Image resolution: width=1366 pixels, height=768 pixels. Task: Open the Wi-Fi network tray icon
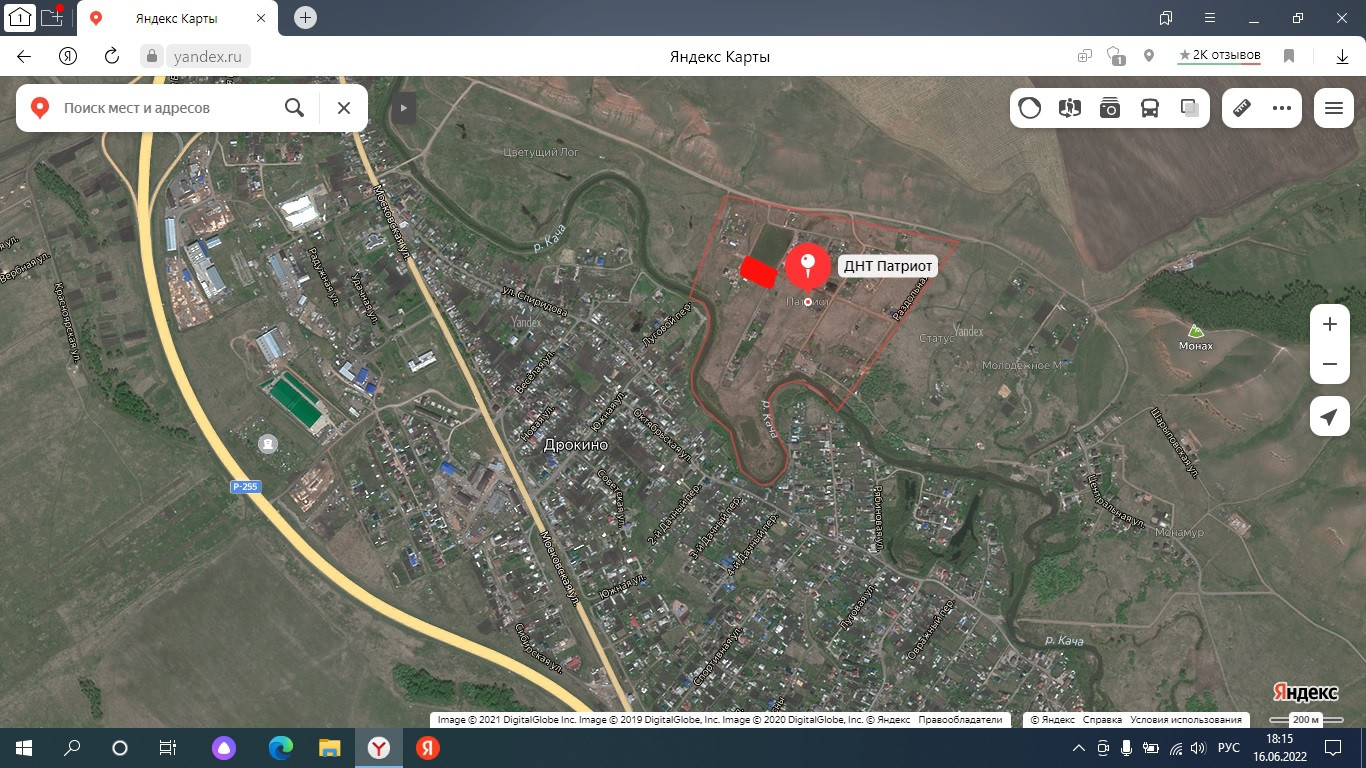pyautogui.click(x=1176, y=748)
